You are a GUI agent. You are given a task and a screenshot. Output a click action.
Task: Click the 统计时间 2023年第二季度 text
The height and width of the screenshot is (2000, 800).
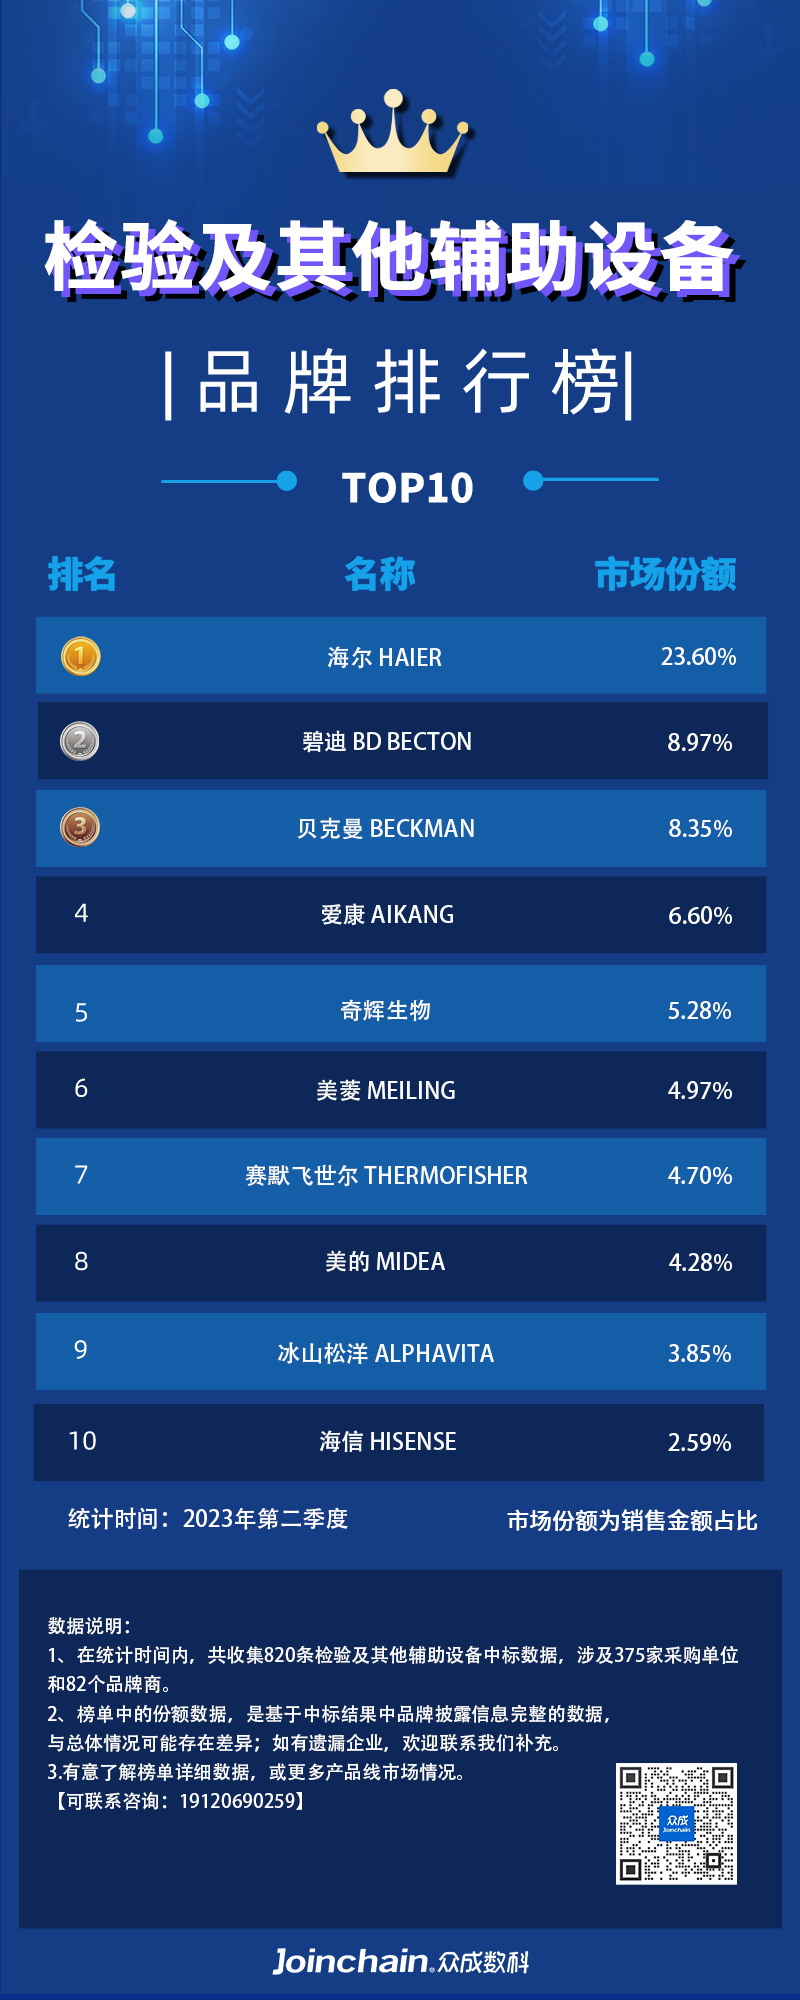208,1519
